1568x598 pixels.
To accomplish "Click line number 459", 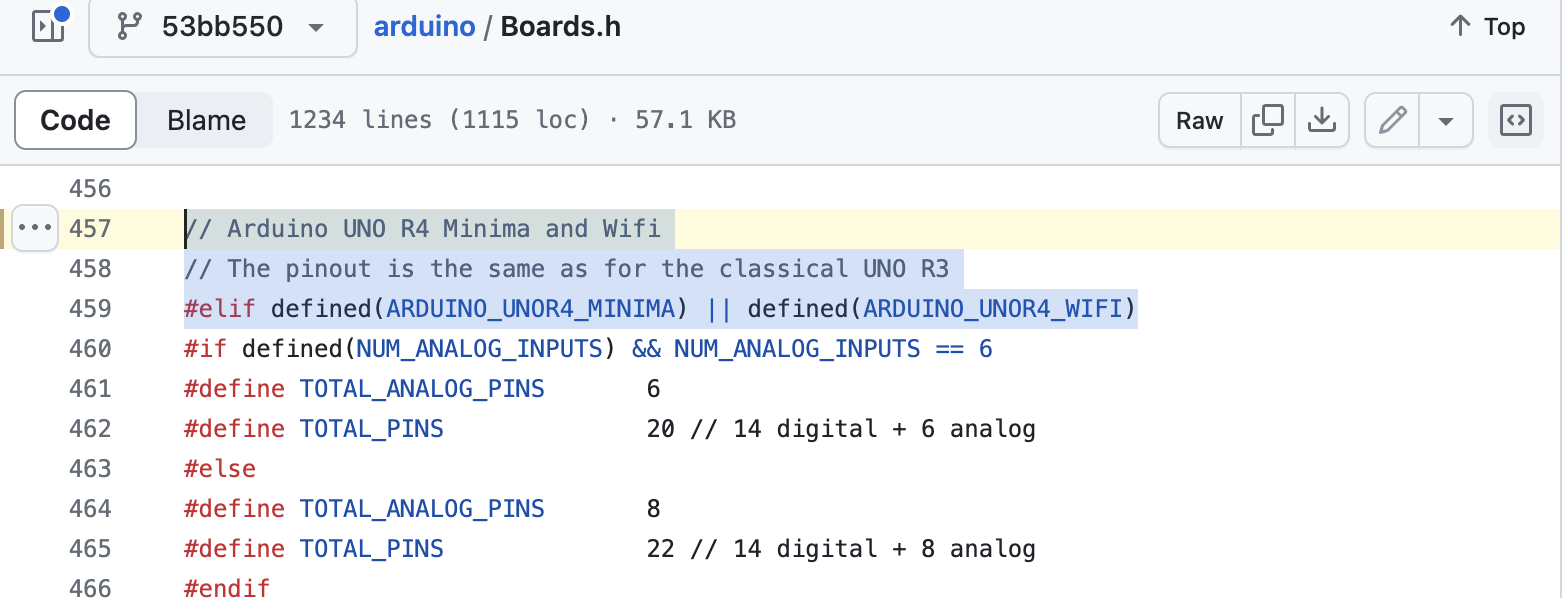I will pos(90,308).
